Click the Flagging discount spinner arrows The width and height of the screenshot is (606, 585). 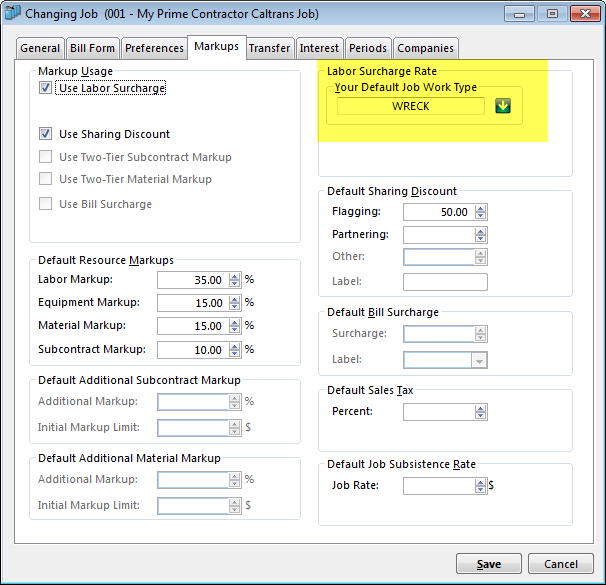point(481,212)
